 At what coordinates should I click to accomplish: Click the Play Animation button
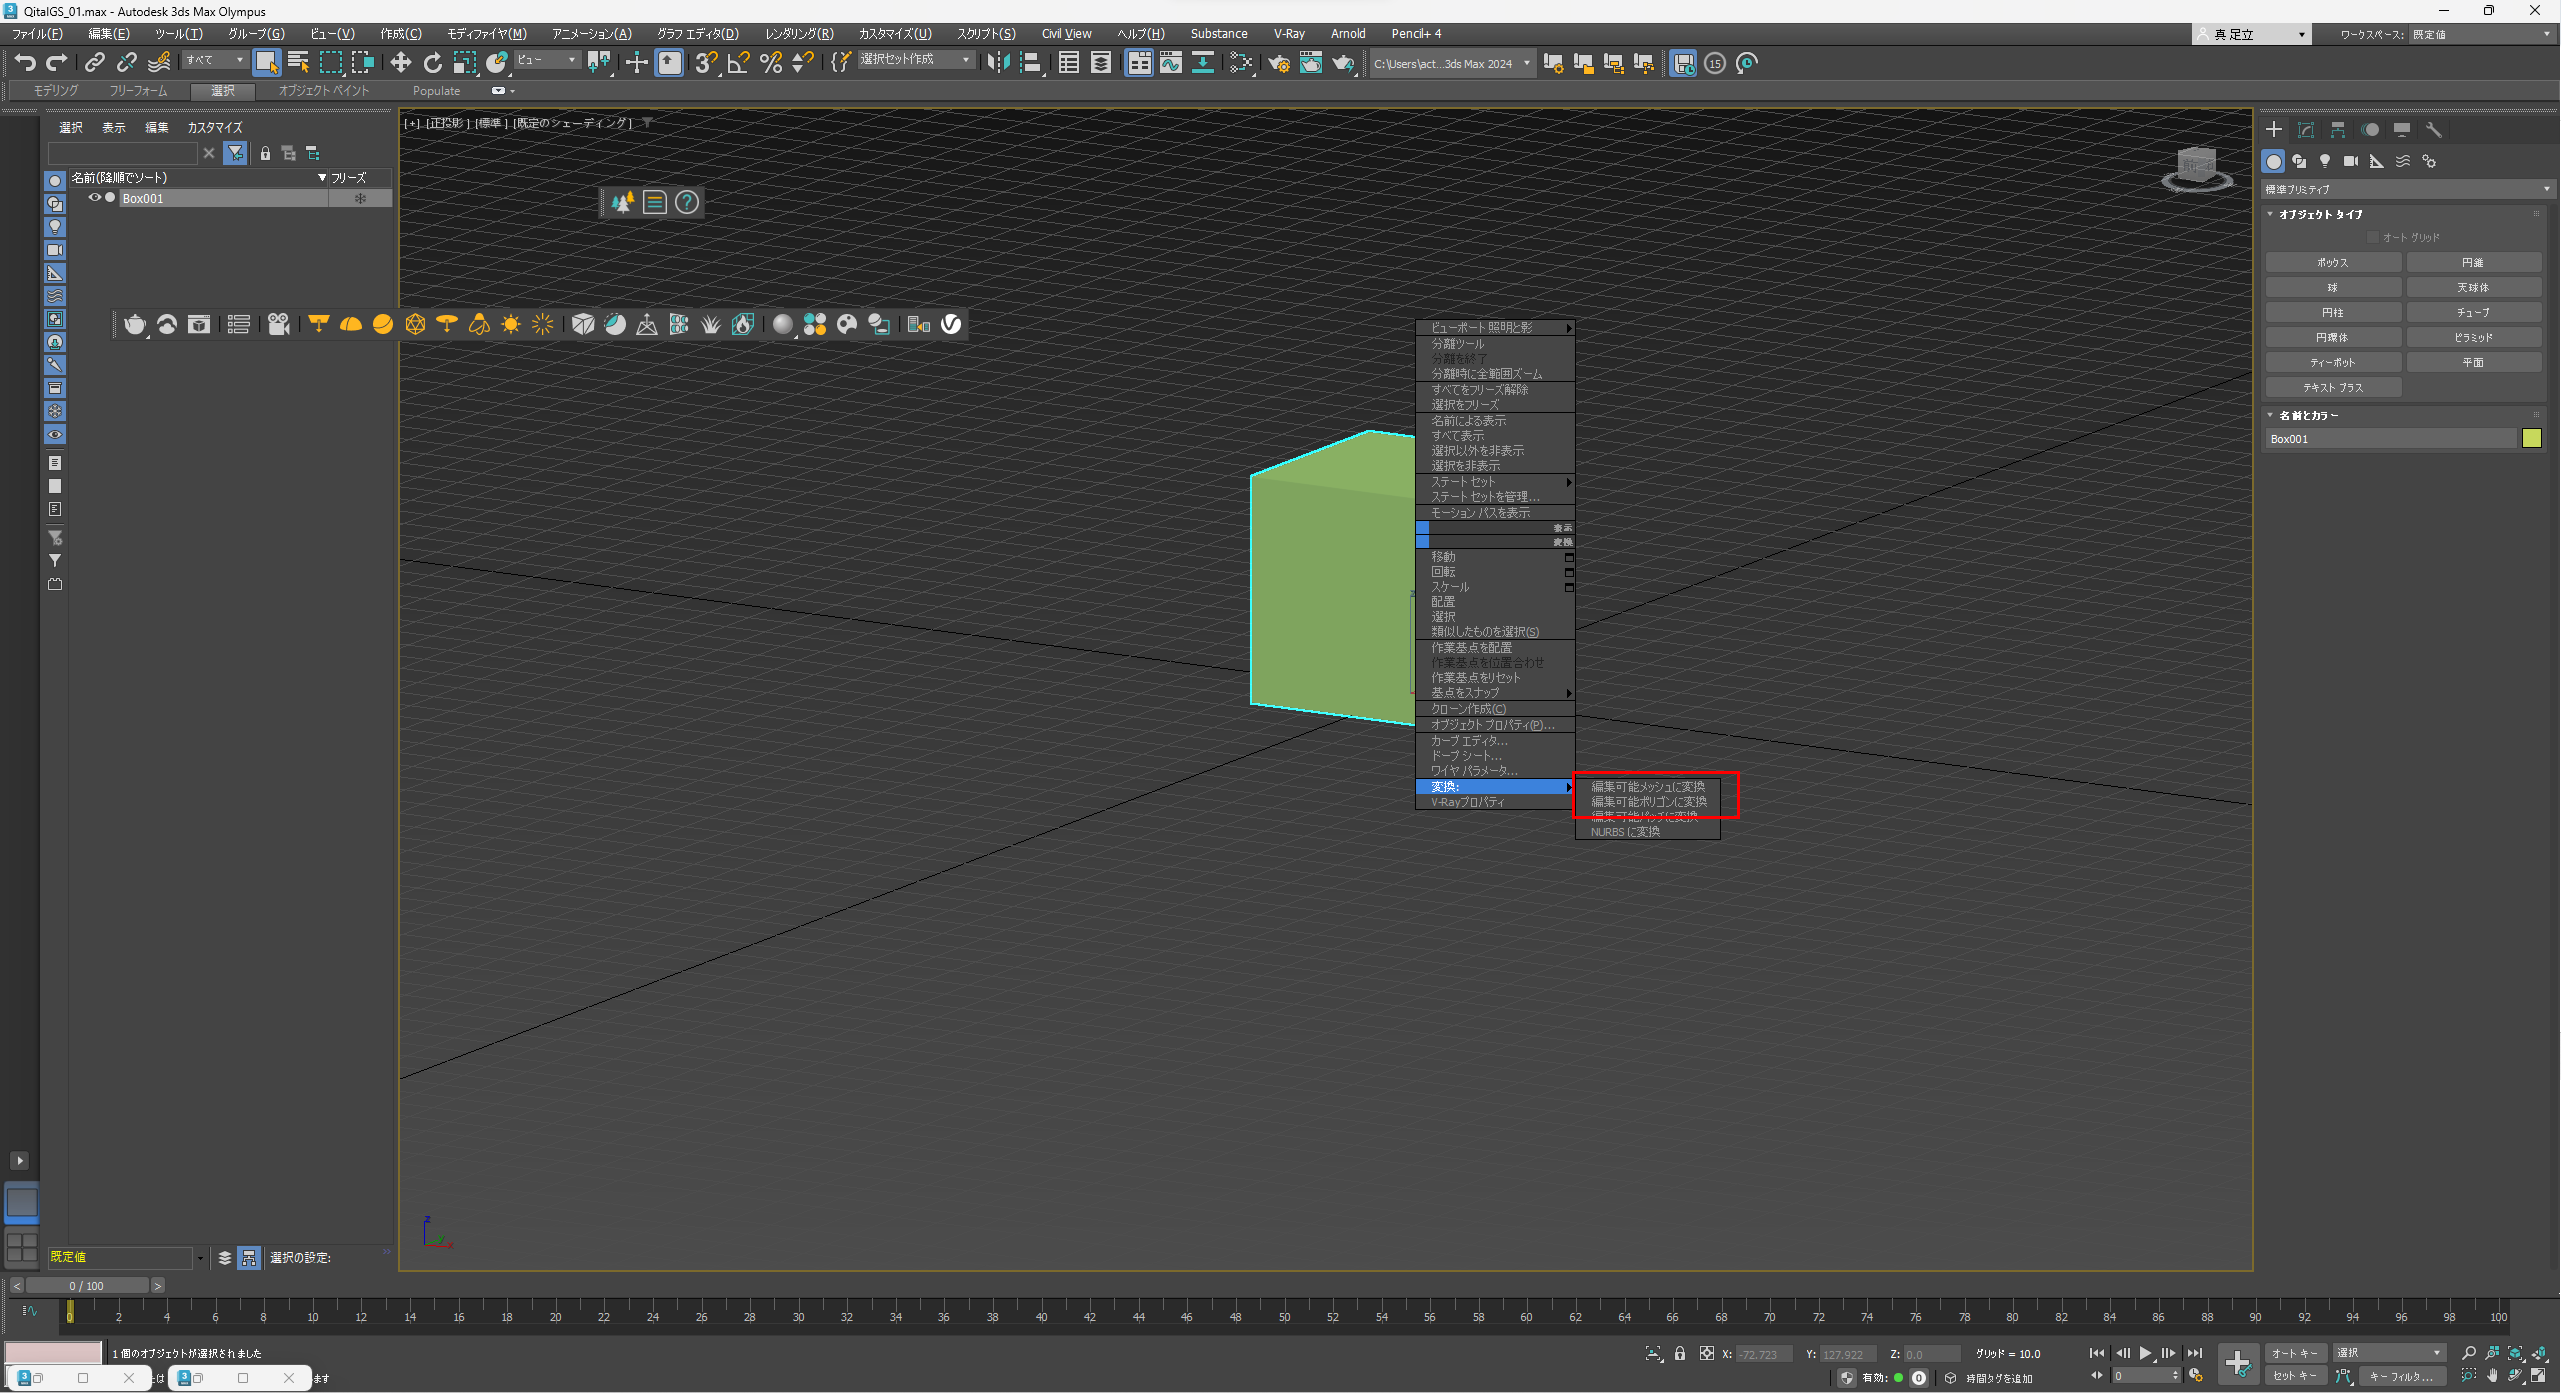(2145, 1353)
